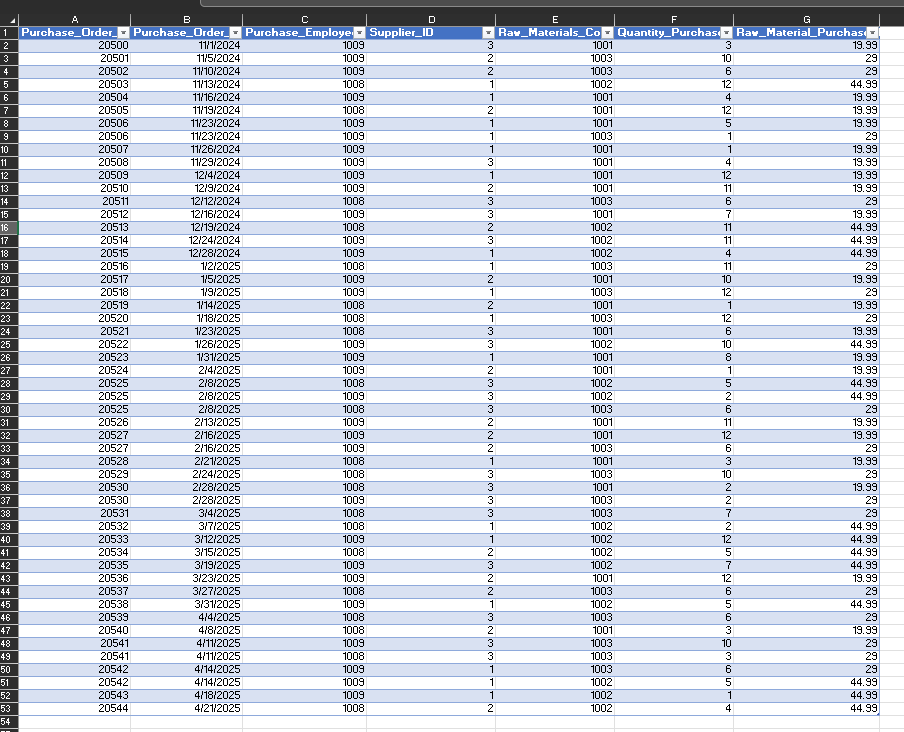Click cell containing order number 20503
Screen dimensions: 904x732
74,85
